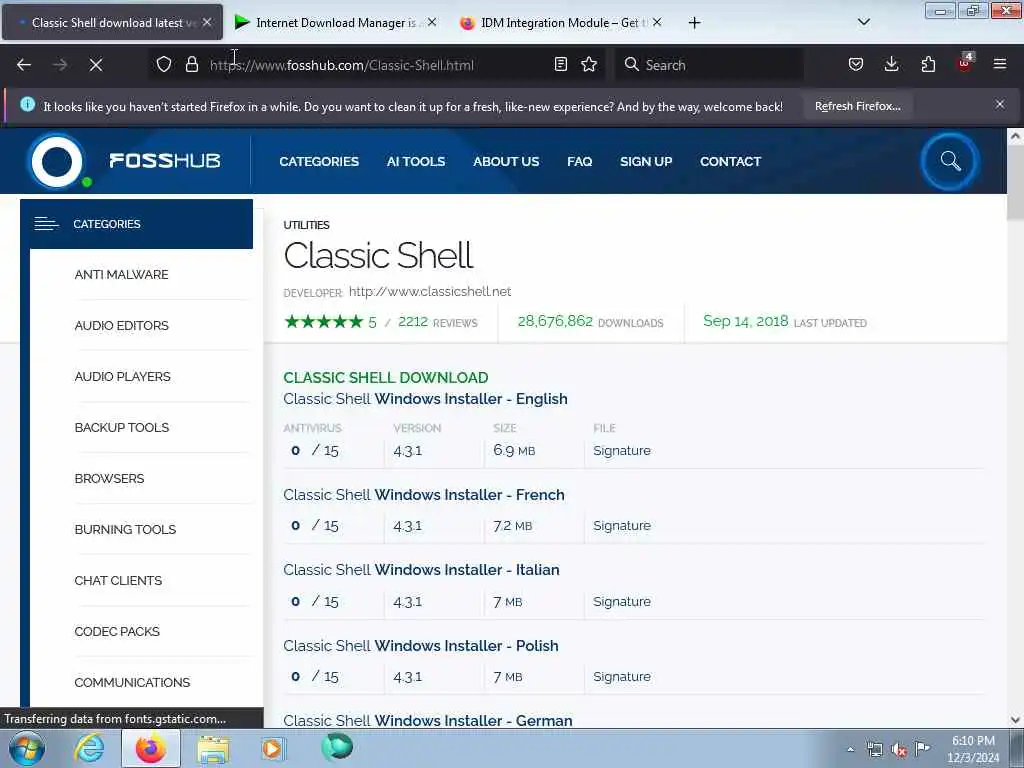Close the Classic Shell tab
Viewport: 1024px width, 768px height.
(x=207, y=22)
